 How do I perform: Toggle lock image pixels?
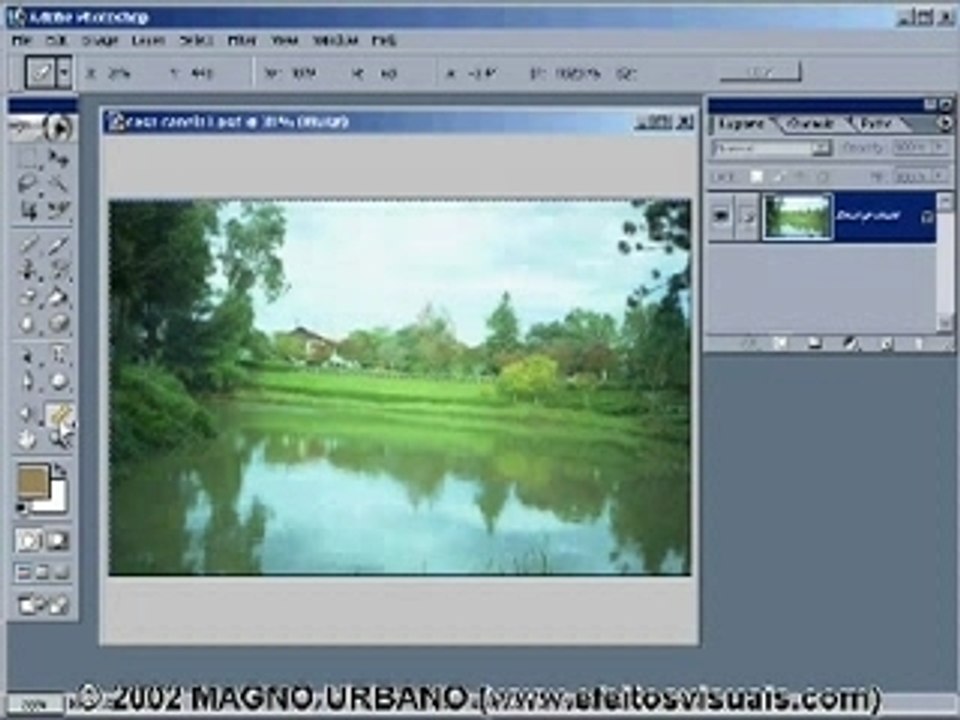[778, 177]
